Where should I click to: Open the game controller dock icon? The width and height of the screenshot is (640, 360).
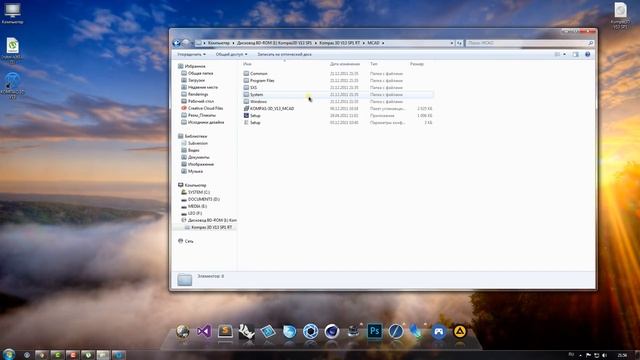coord(438,331)
